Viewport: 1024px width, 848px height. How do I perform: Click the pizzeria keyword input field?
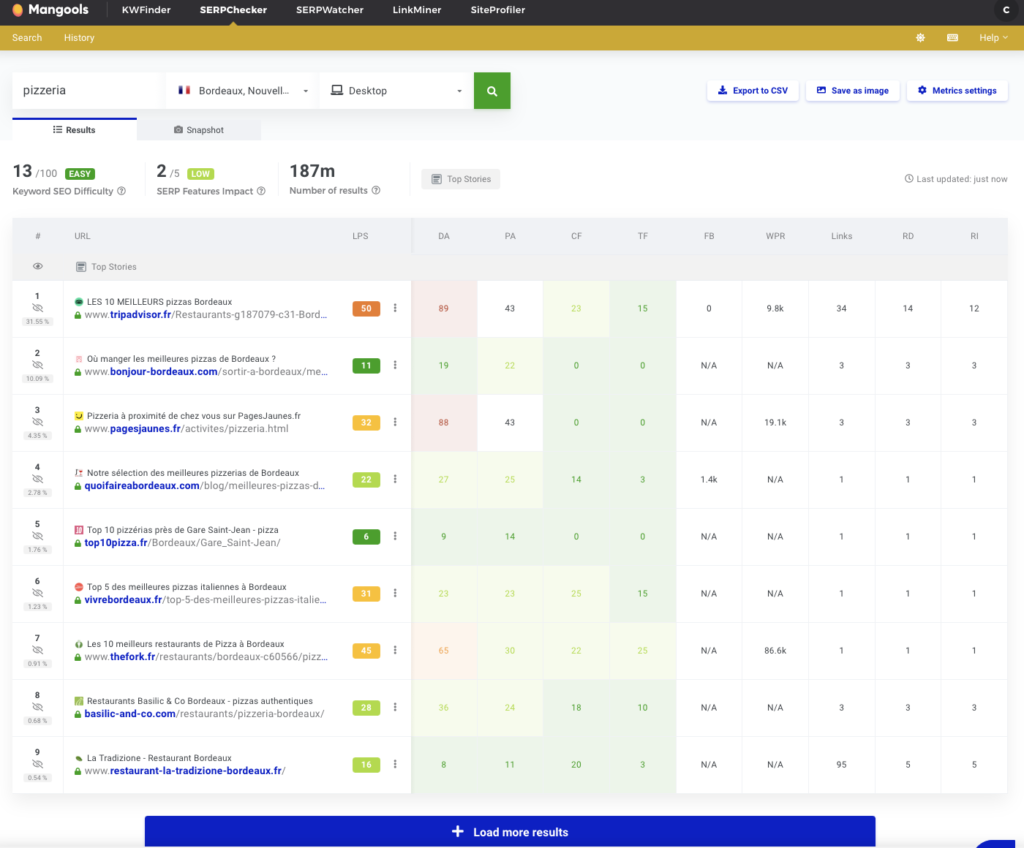point(88,91)
